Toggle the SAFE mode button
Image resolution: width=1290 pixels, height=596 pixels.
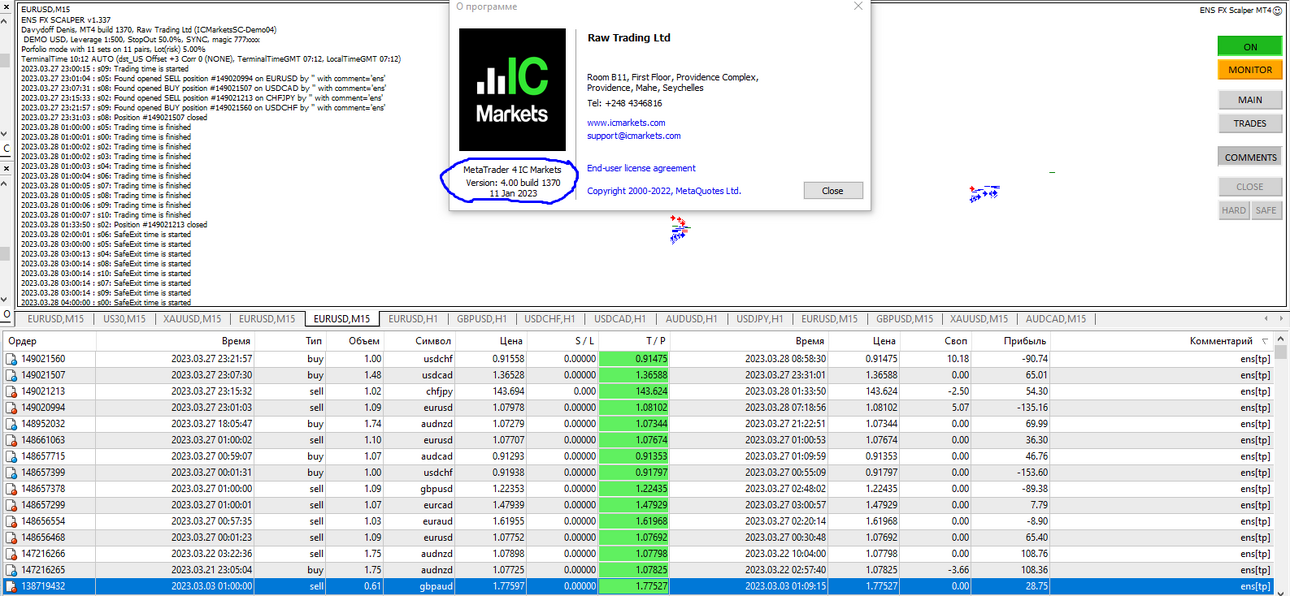coord(1266,210)
